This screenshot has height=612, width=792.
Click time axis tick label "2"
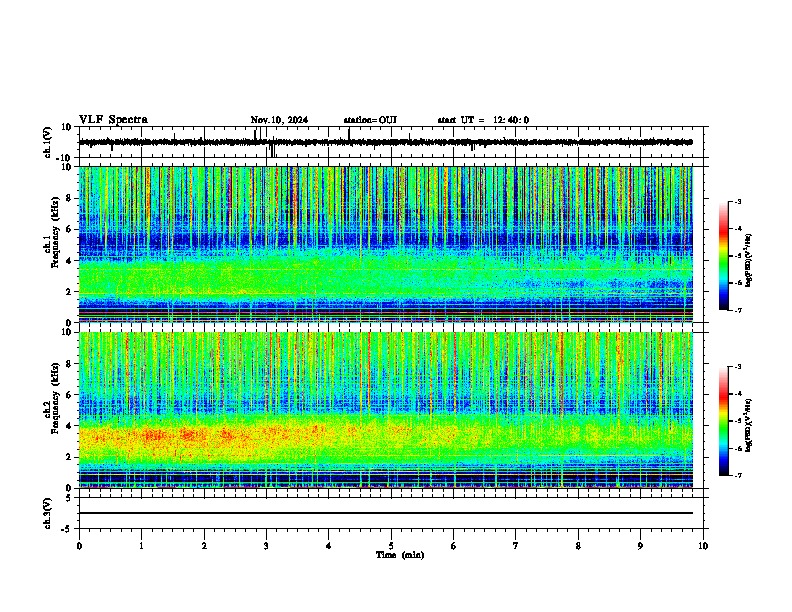pyautogui.click(x=204, y=546)
